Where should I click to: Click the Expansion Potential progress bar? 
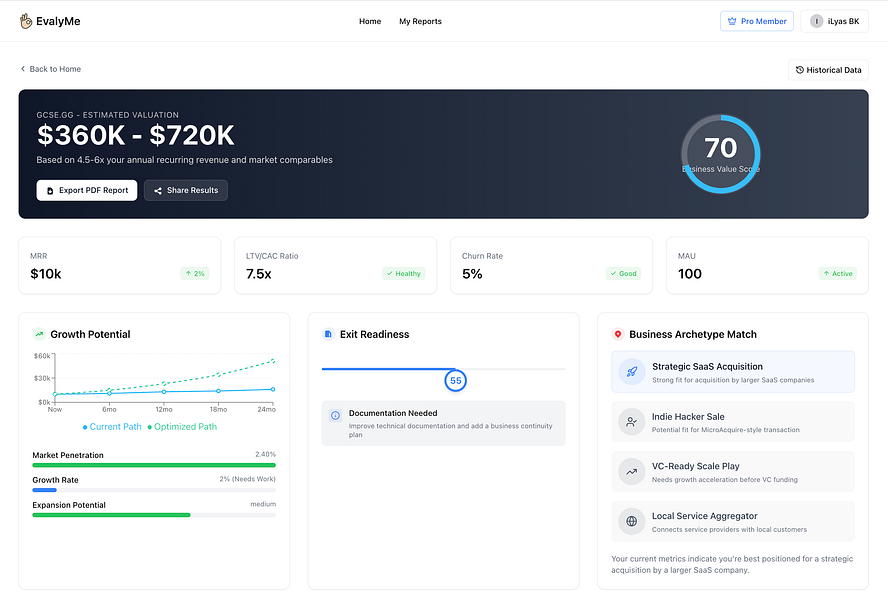coord(154,515)
